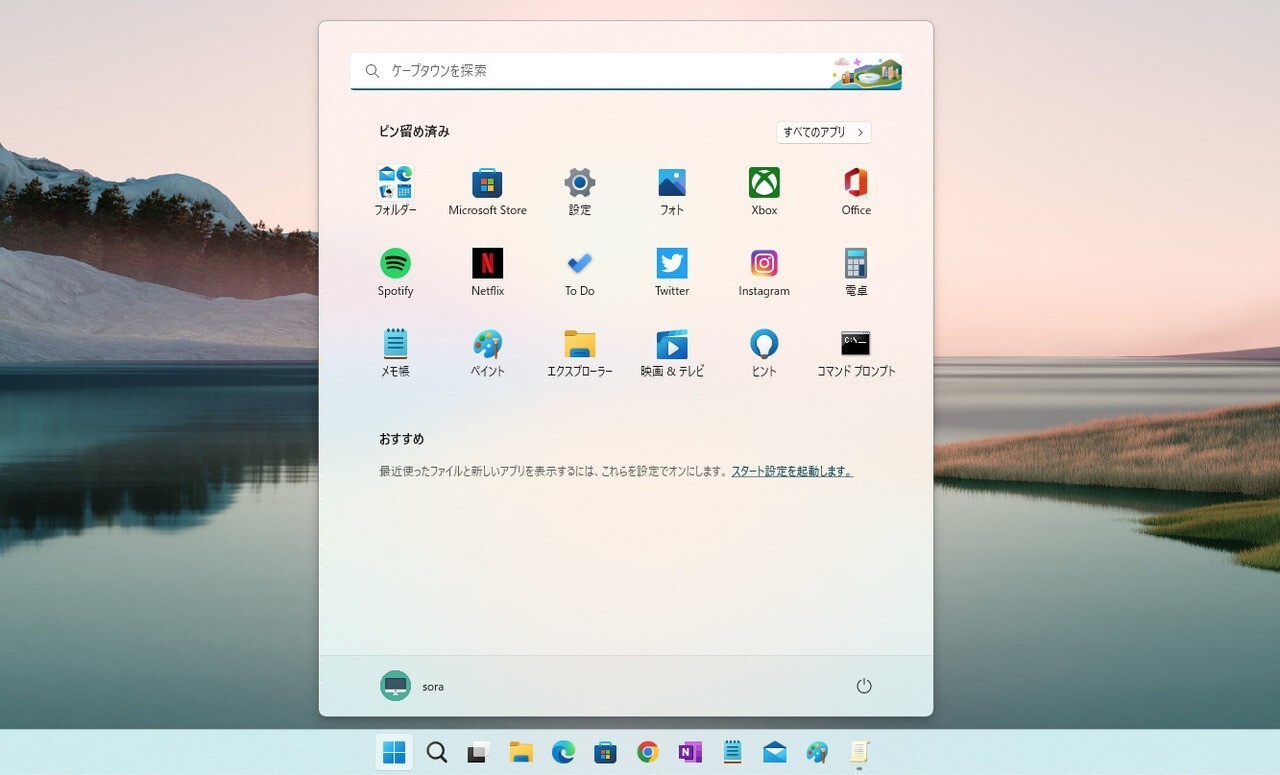This screenshot has height=775, width=1280.
Task: Open the To Do app
Action: 580,272
